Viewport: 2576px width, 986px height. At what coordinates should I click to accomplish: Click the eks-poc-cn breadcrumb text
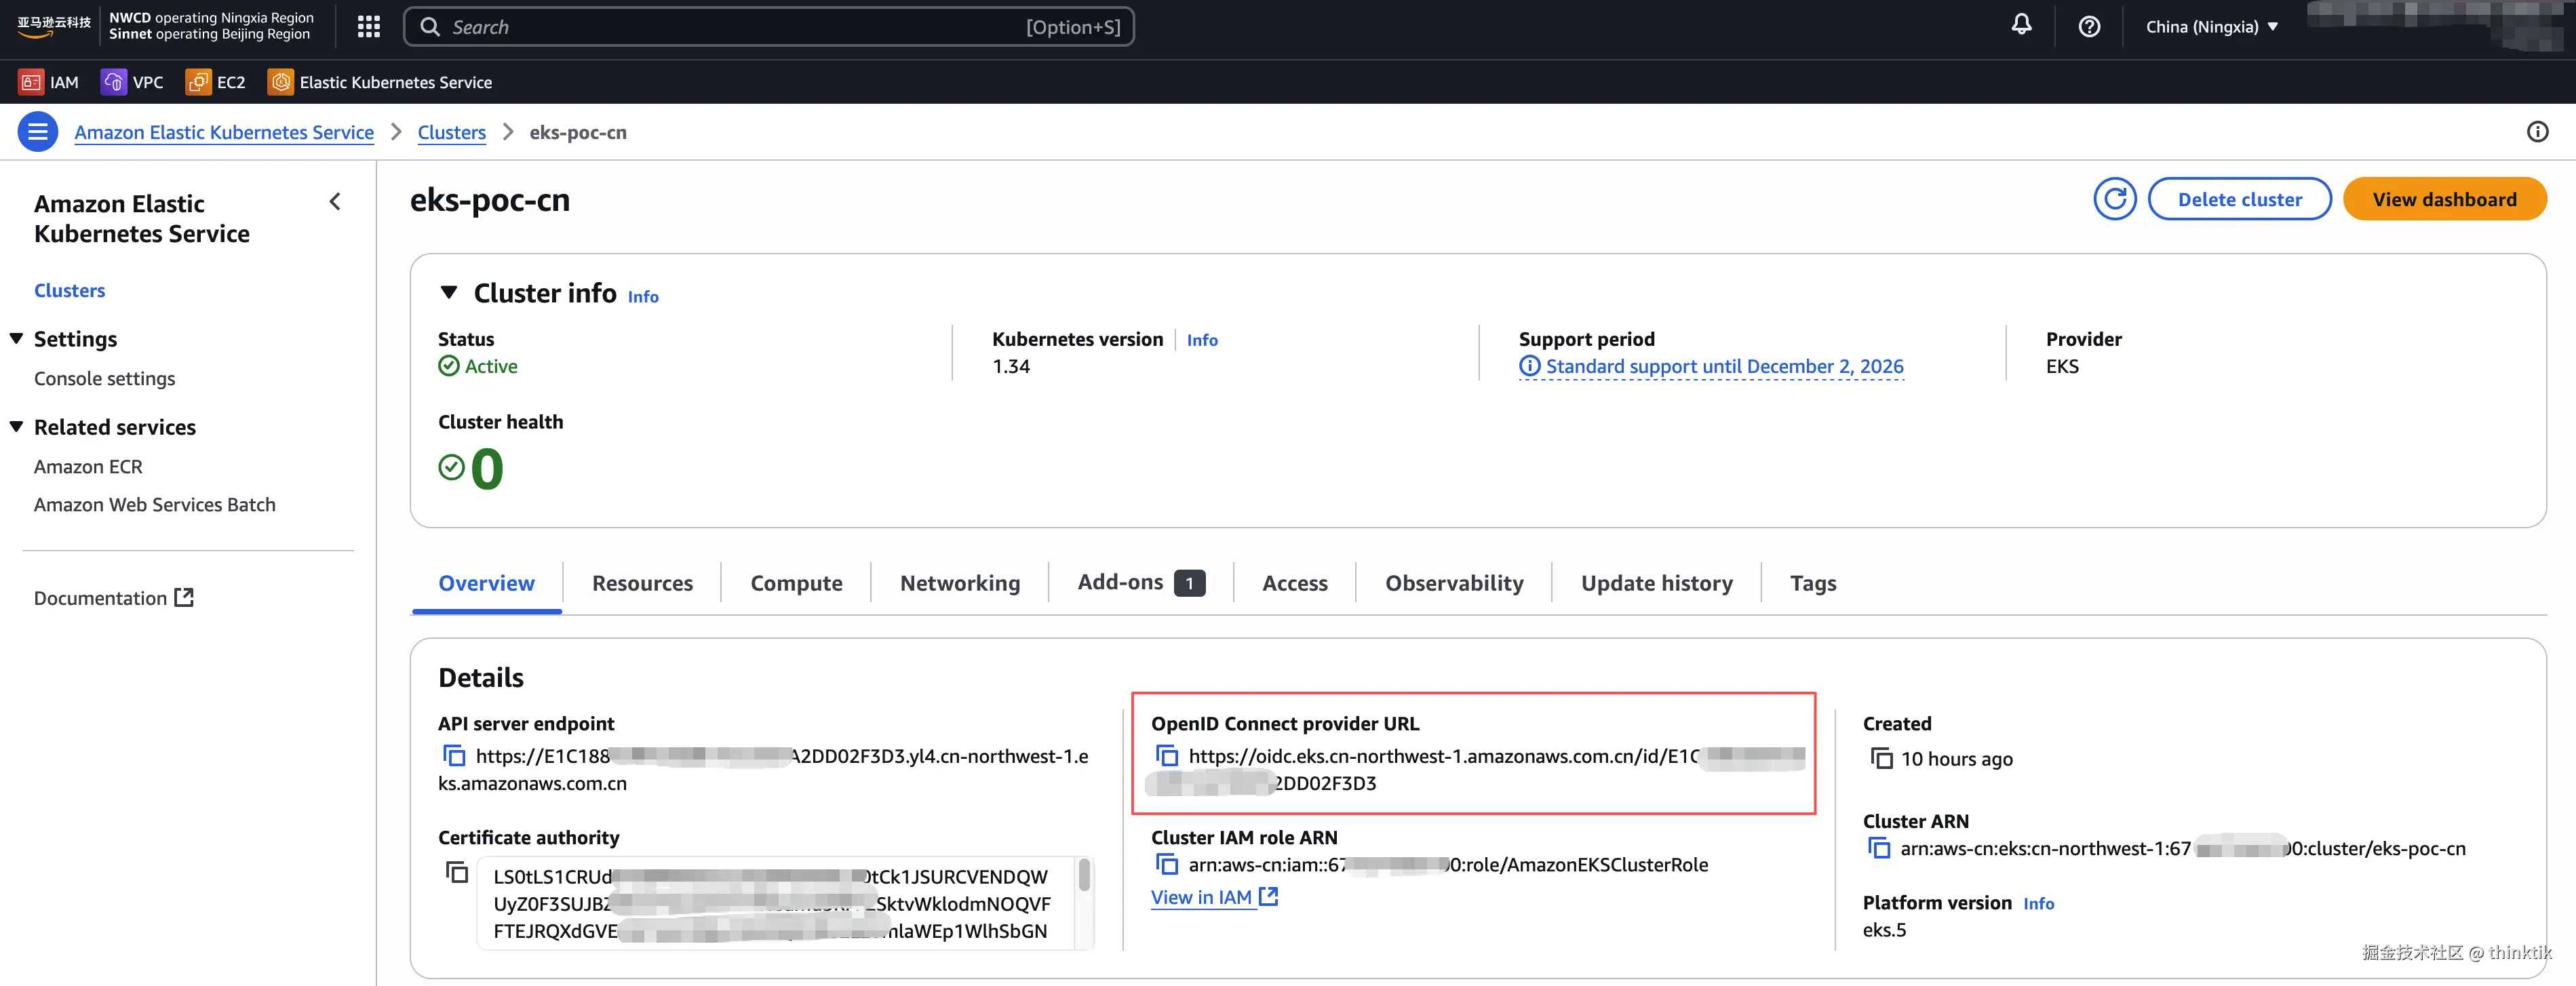pyautogui.click(x=578, y=132)
